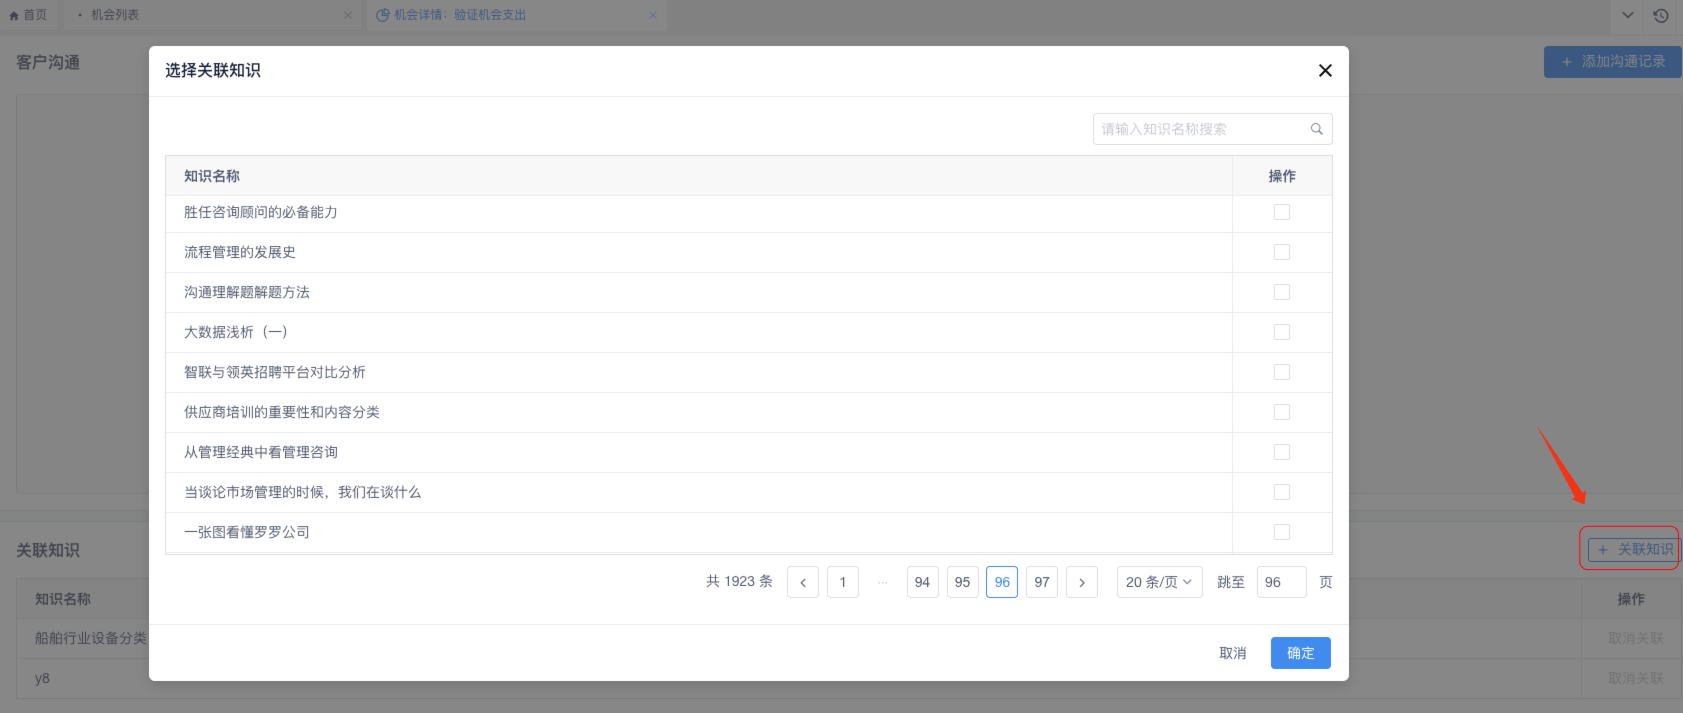Image resolution: width=1683 pixels, height=713 pixels.
Task: Close the 机会列表 tab
Action: pyautogui.click(x=348, y=15)
